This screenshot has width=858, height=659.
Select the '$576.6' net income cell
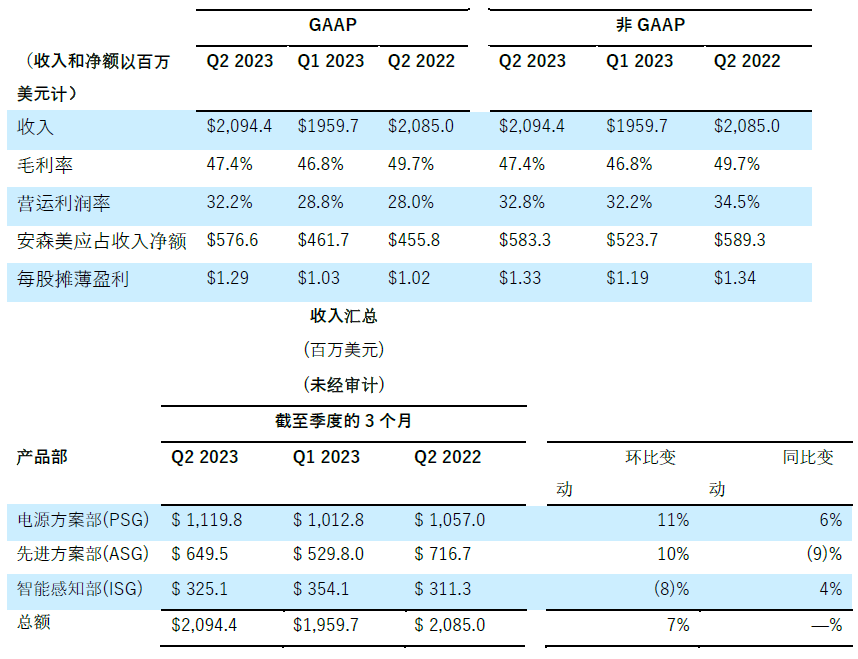(x=232, y=240)
